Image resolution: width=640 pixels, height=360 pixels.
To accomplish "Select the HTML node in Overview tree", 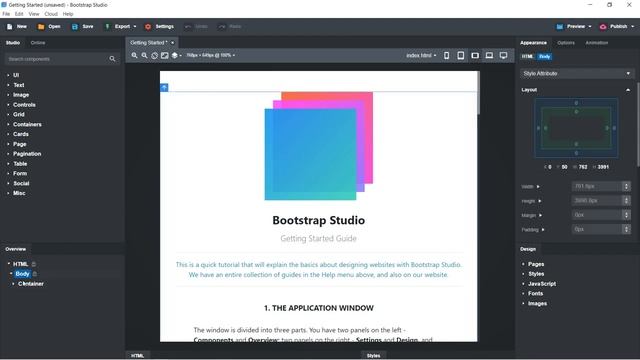I will click(x=20, y=264).
